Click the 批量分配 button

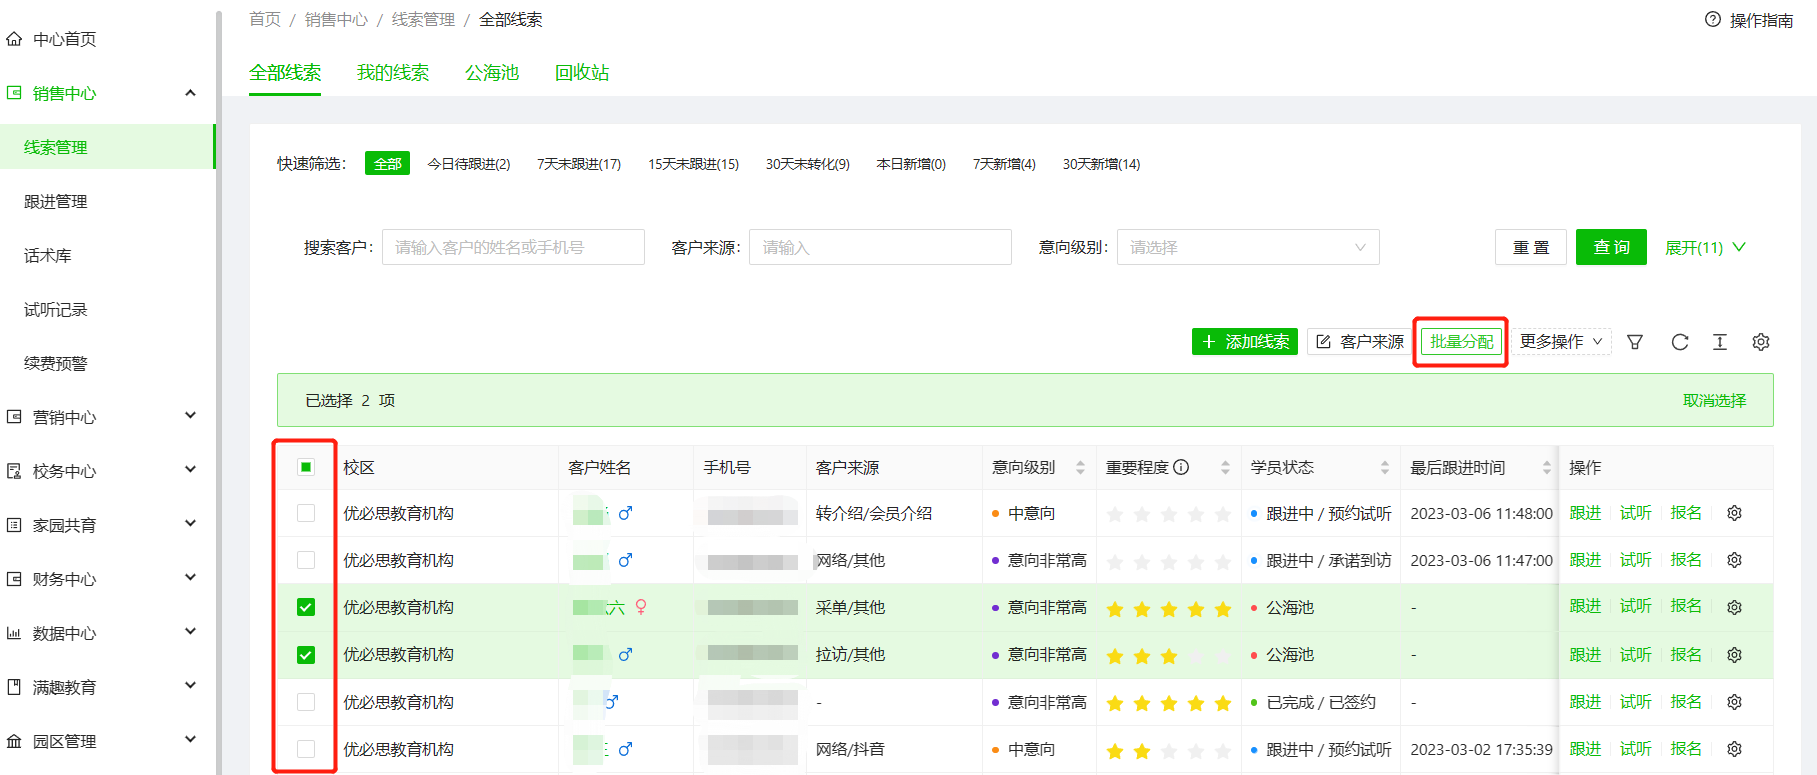tap(1461, 342)
